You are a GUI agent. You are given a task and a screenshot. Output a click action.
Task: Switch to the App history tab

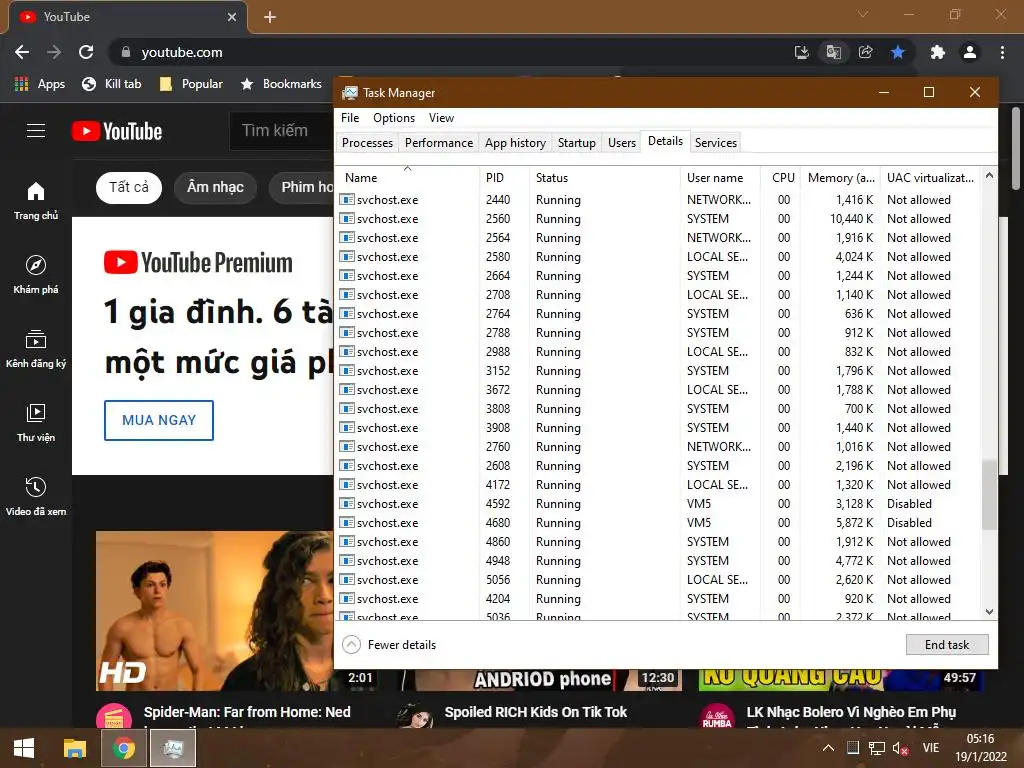515,142
